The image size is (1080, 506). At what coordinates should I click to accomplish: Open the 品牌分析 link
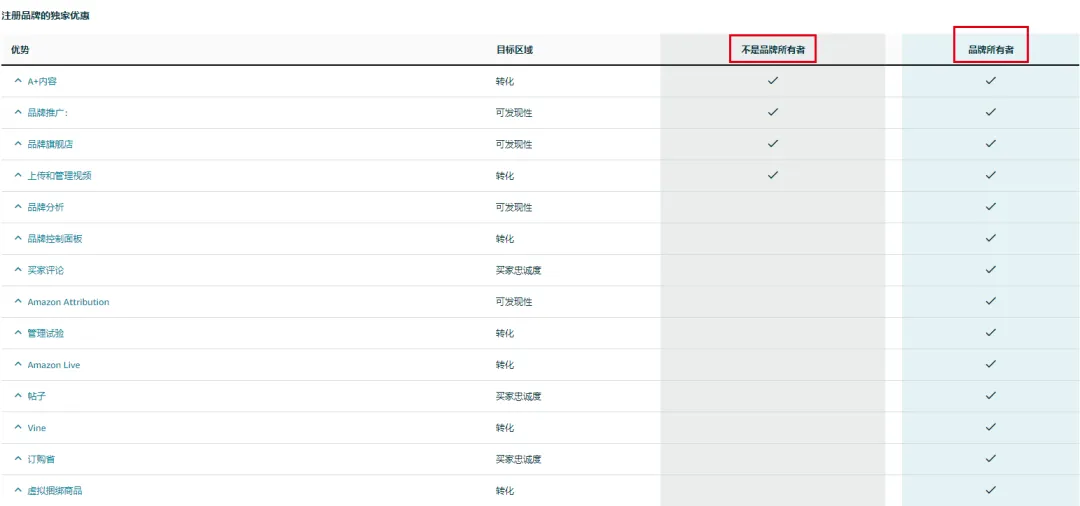(45, 207)
